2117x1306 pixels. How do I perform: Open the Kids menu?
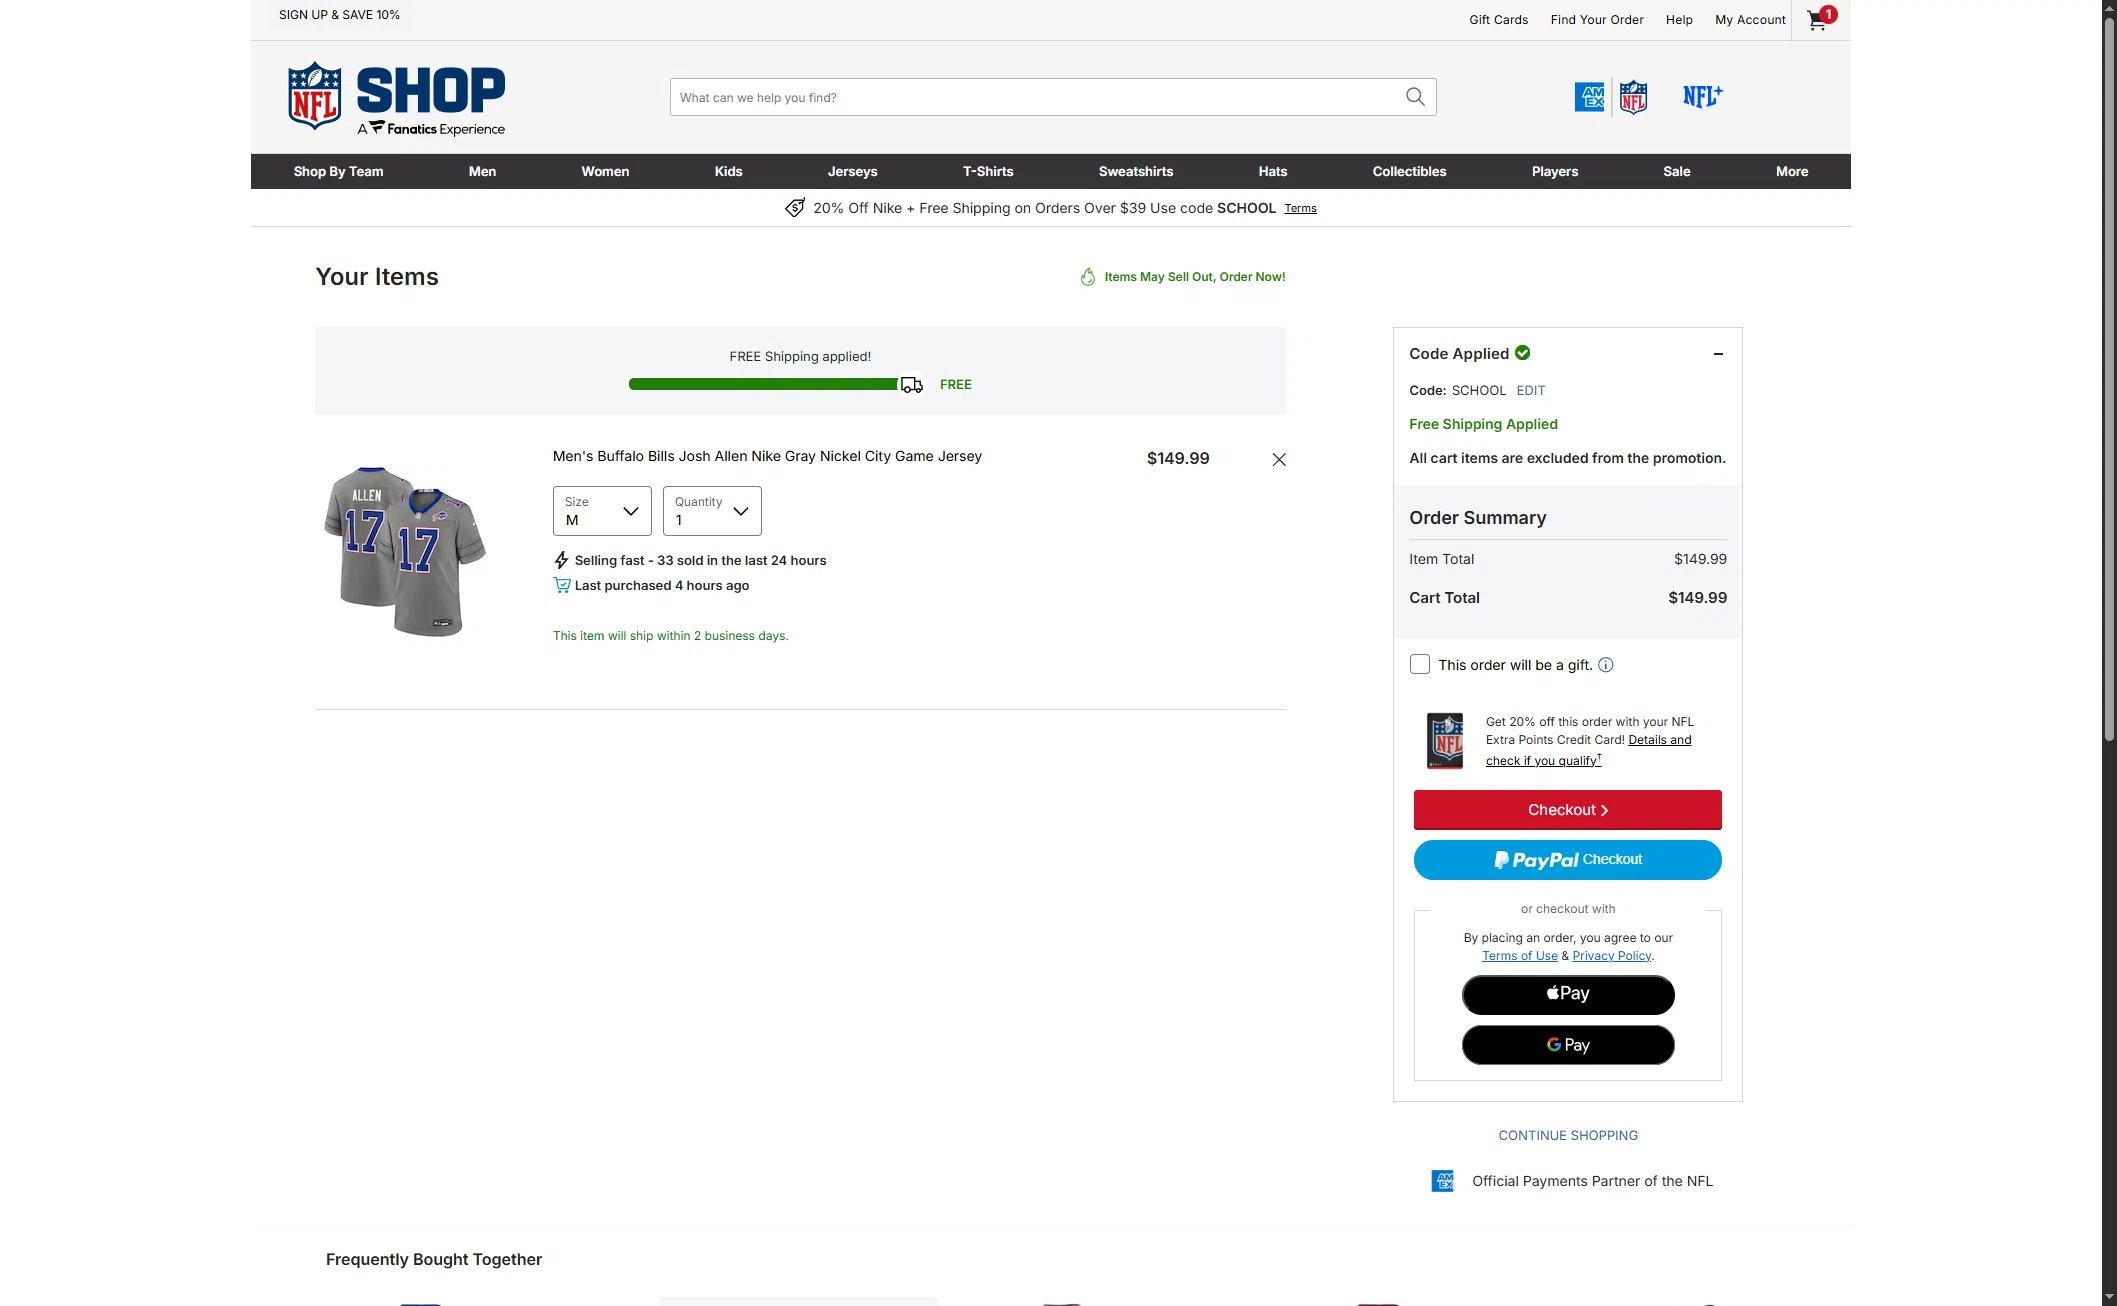(x=729, y=171)
